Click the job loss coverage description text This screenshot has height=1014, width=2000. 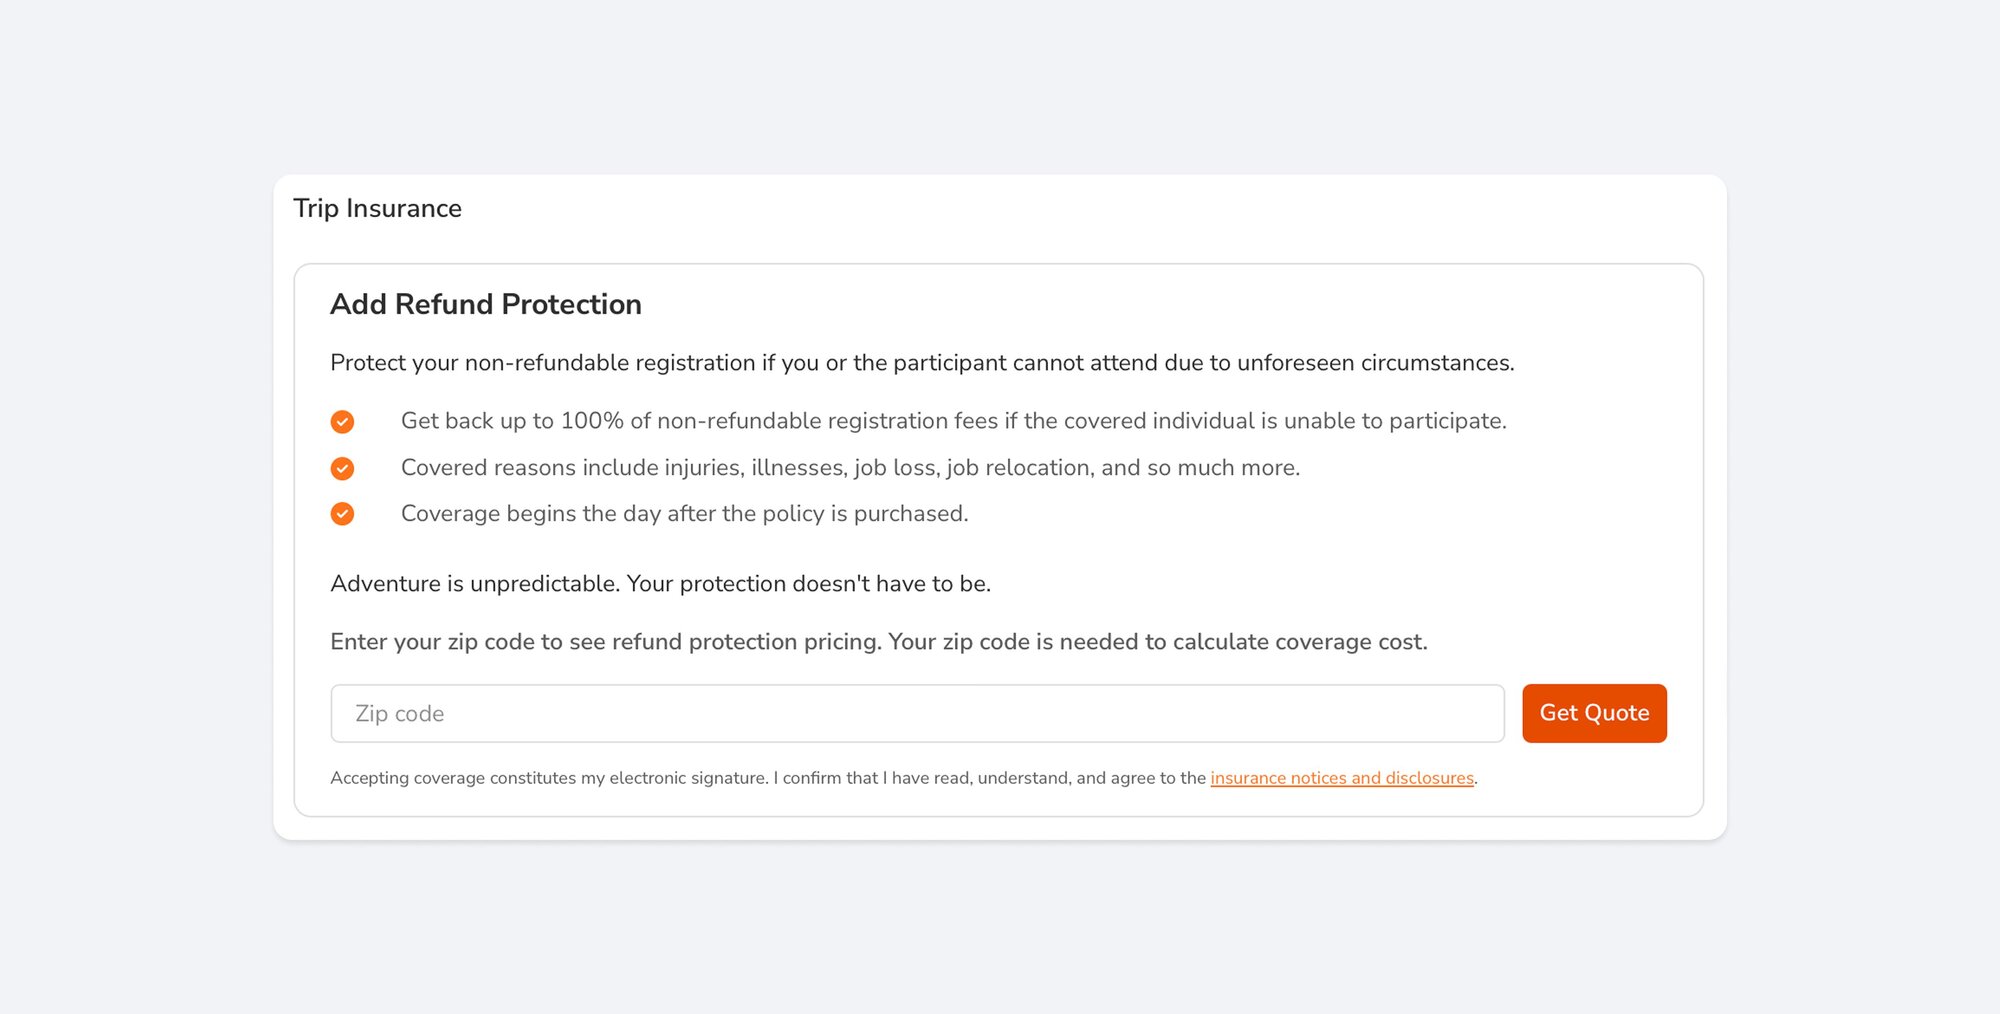point(850,467)
